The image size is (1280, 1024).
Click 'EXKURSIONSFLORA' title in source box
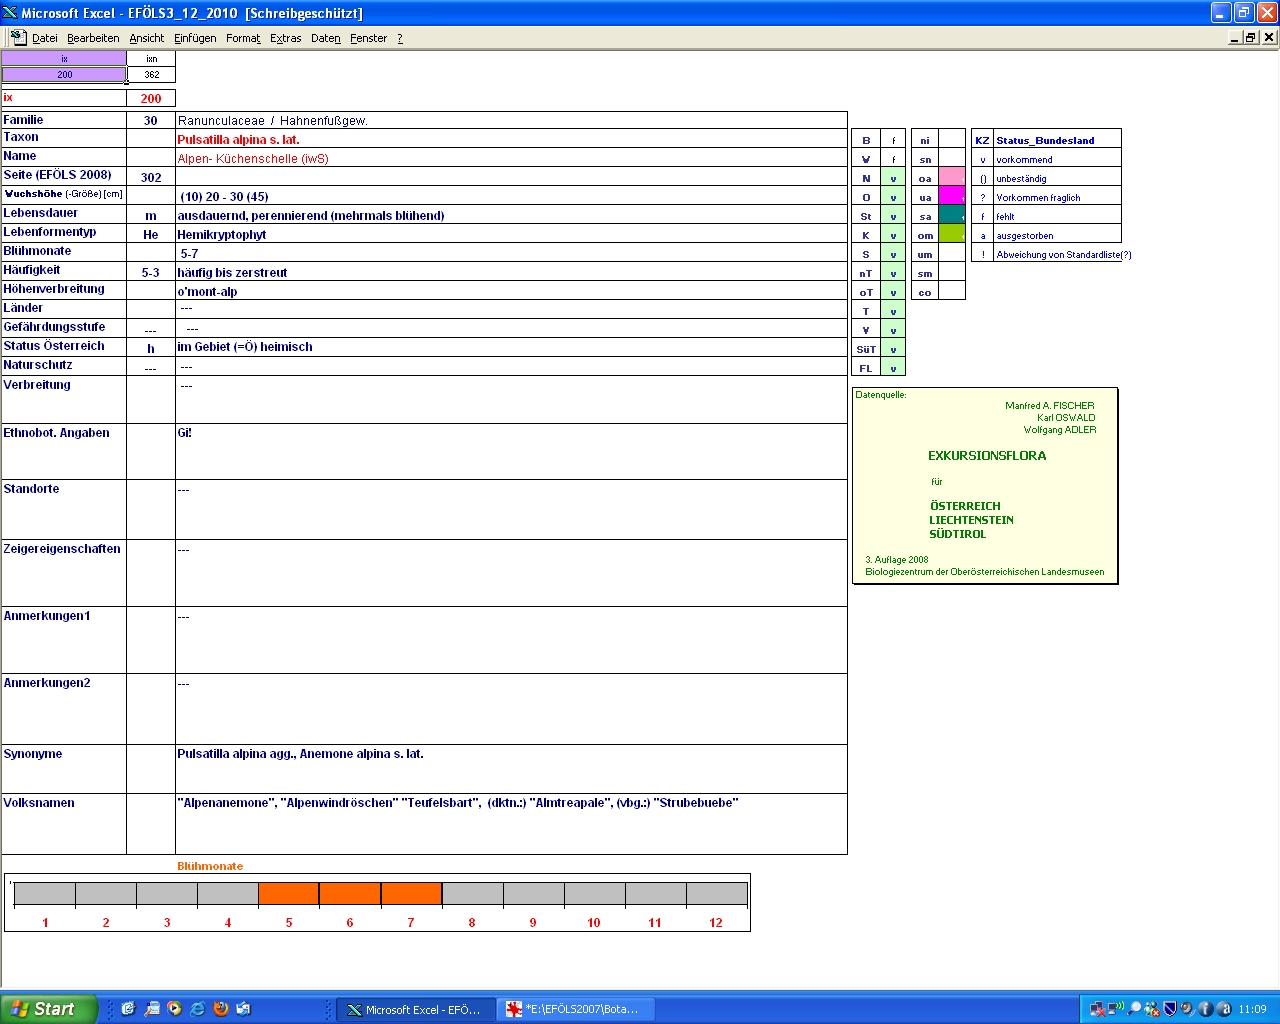[x=987, y=455]
